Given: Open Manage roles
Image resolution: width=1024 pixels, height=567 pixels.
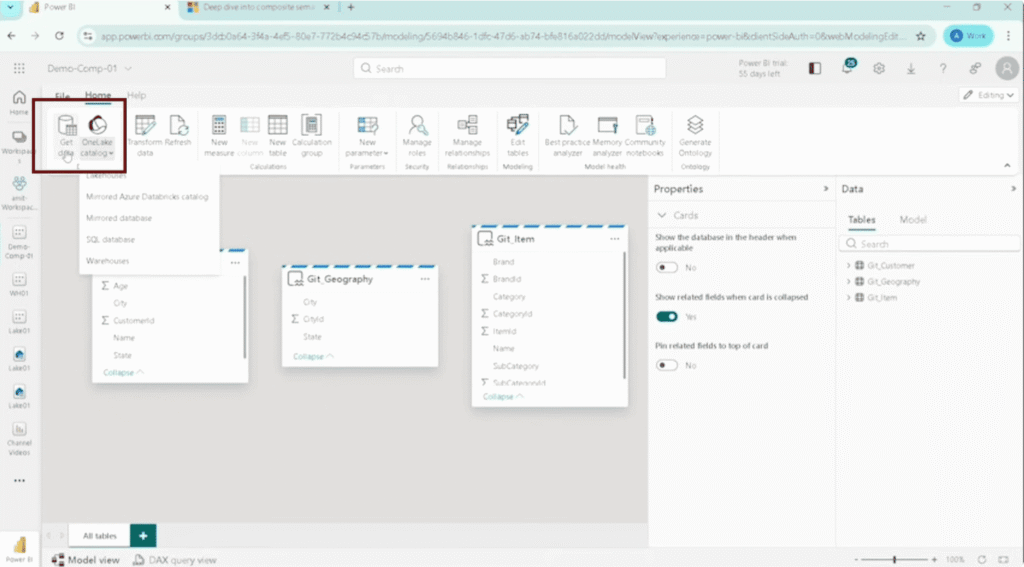Looking at the screenshot, I should click(x=417, y=136).
